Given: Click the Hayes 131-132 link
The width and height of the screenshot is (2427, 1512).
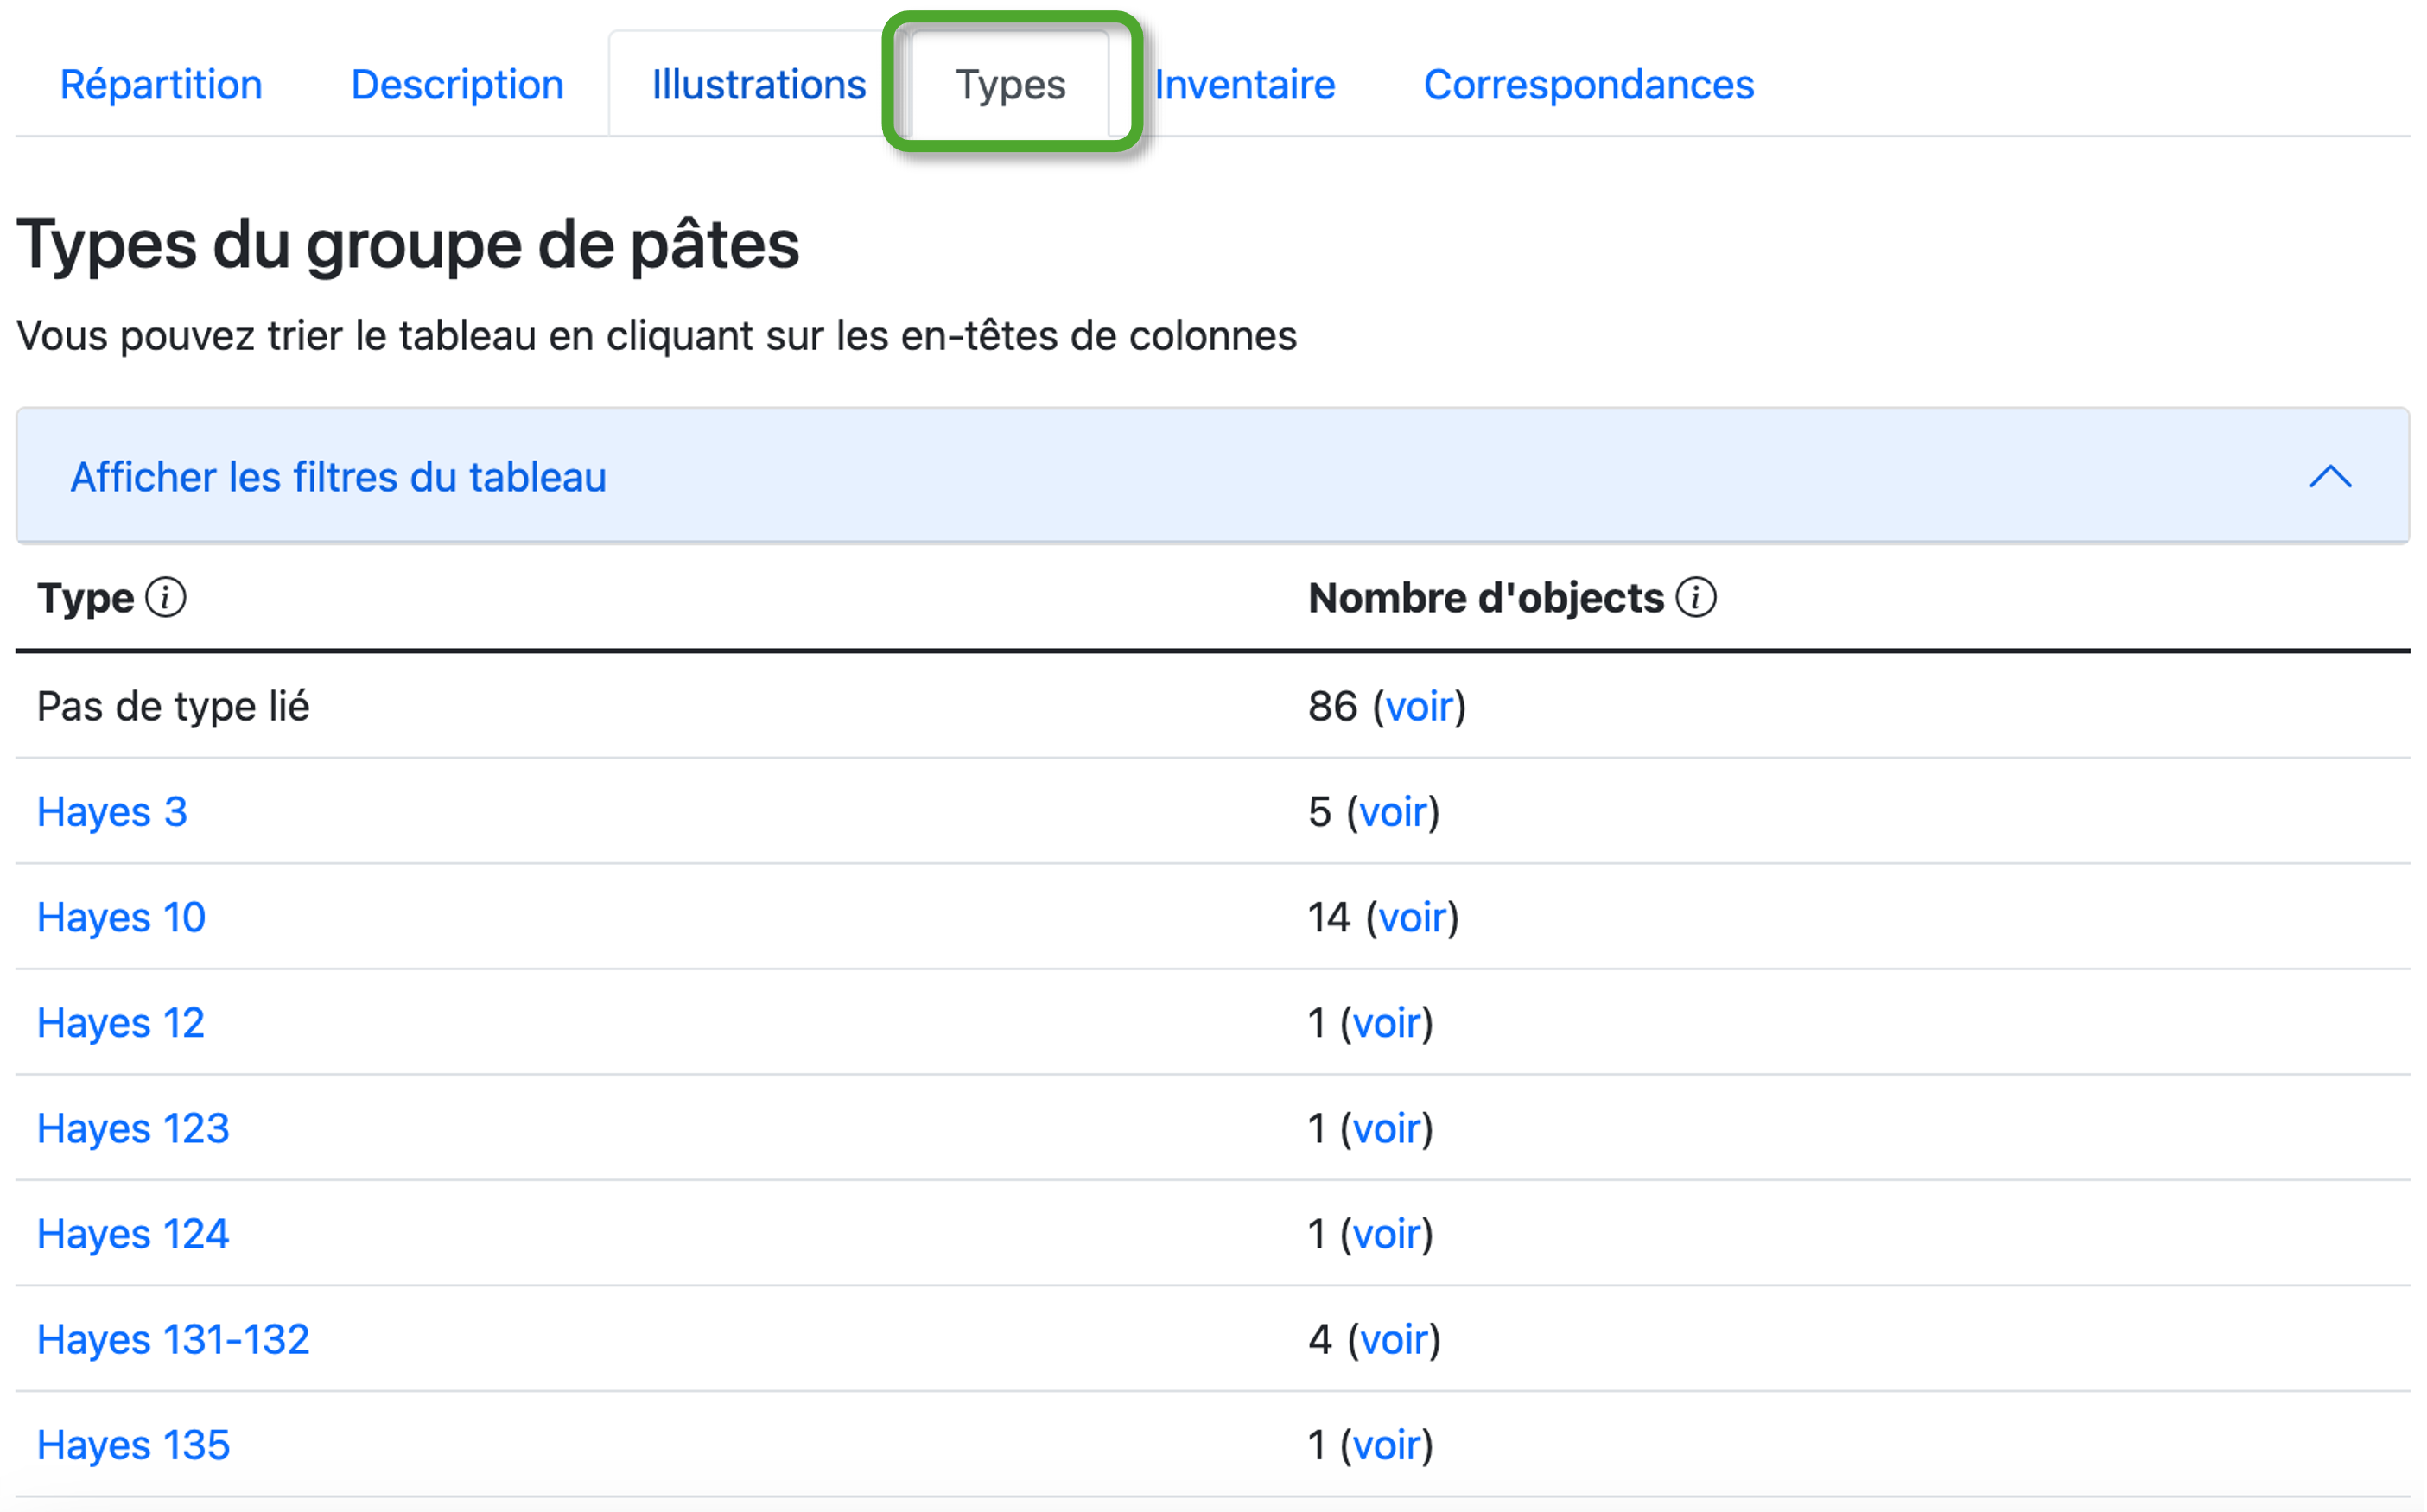Looking at the screenshot, I should (173, 1339).
